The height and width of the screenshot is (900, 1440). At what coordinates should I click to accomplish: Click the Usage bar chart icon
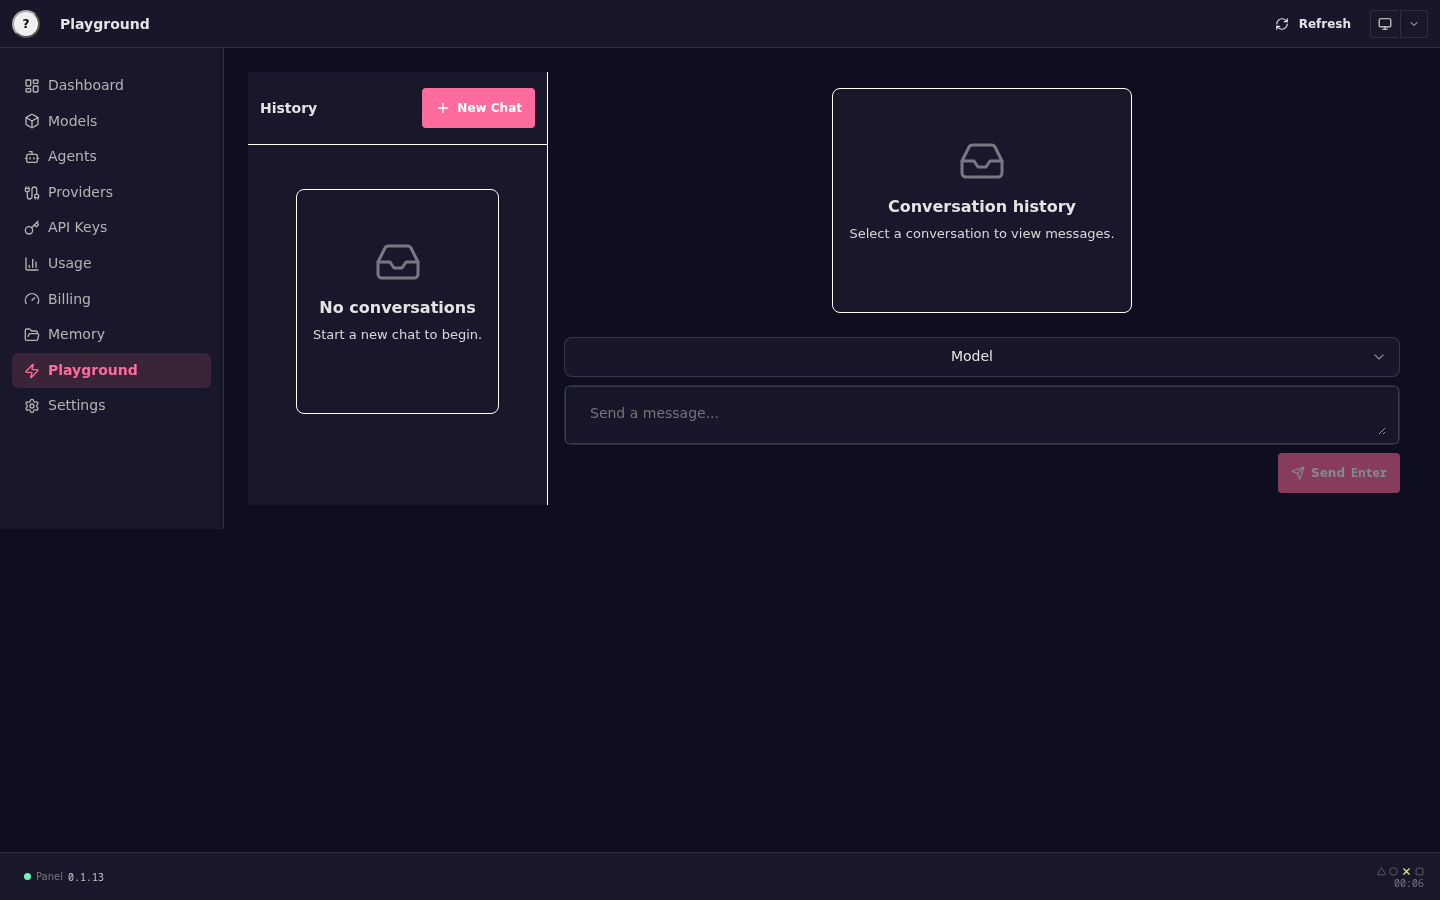32,264
